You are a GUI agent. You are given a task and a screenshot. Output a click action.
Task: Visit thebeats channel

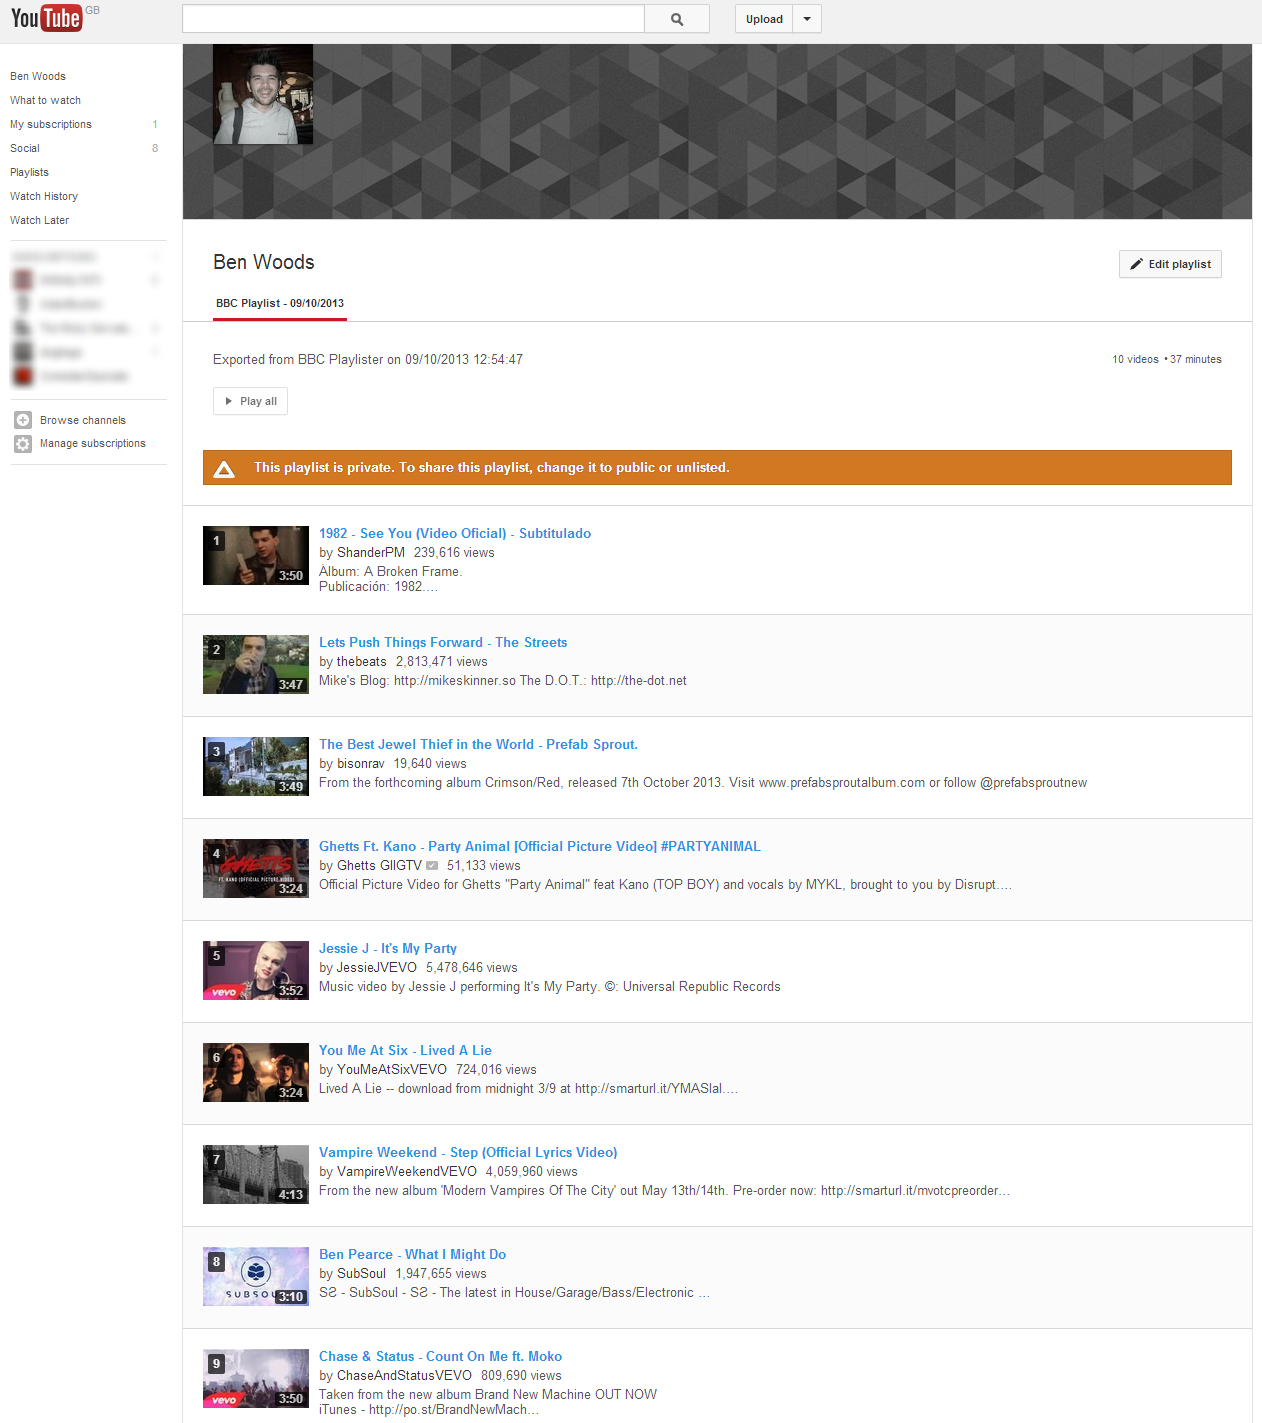coord(362,661)
